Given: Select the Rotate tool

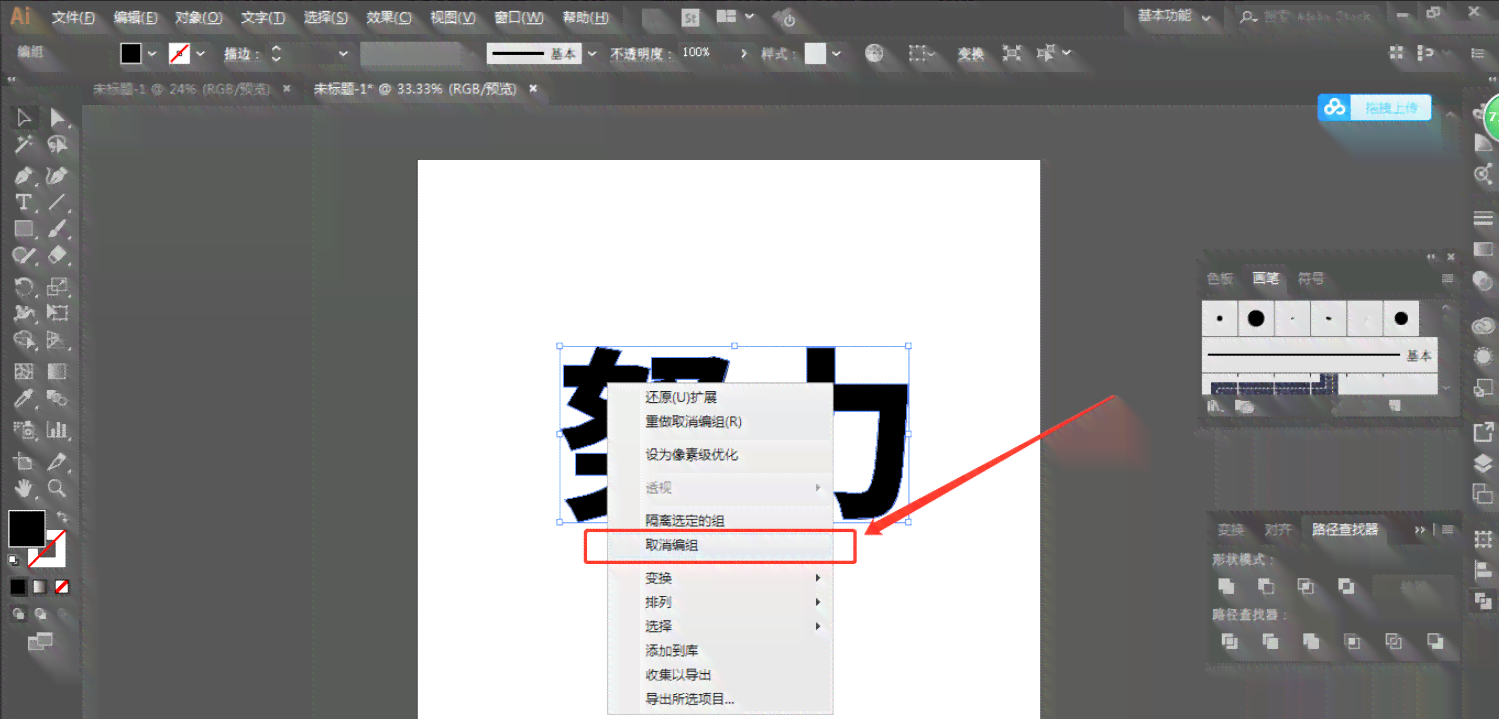Looking at the screenshot, I should click(24, 287).
